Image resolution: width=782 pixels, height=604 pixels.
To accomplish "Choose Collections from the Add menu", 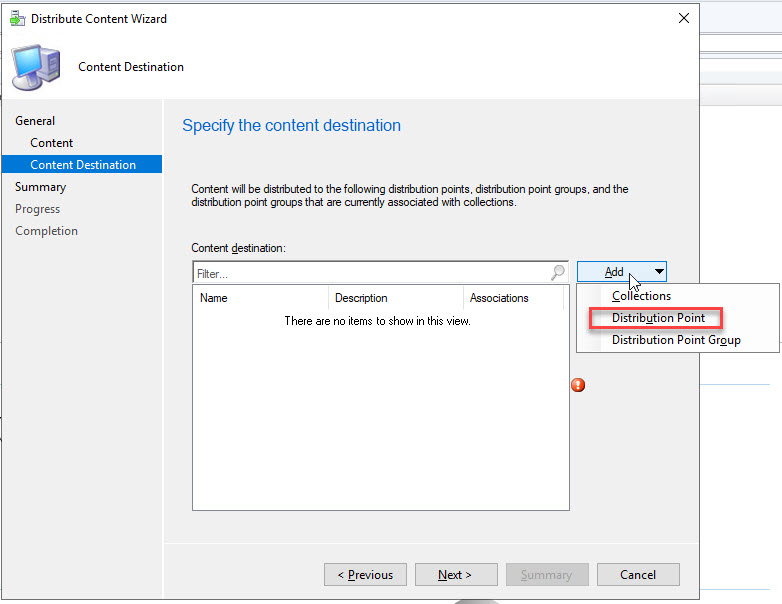I will pyautogui.click(x=641, y=296).
